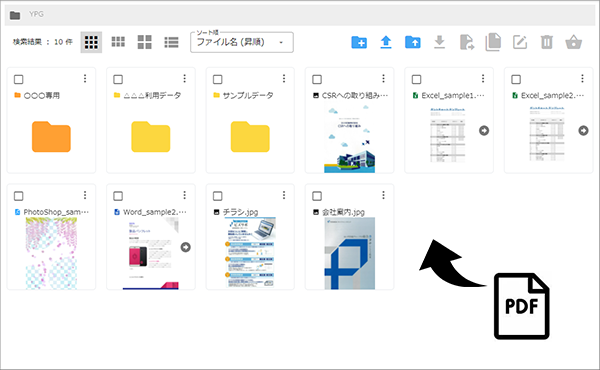Open more options for Excel_sample1

483,78
